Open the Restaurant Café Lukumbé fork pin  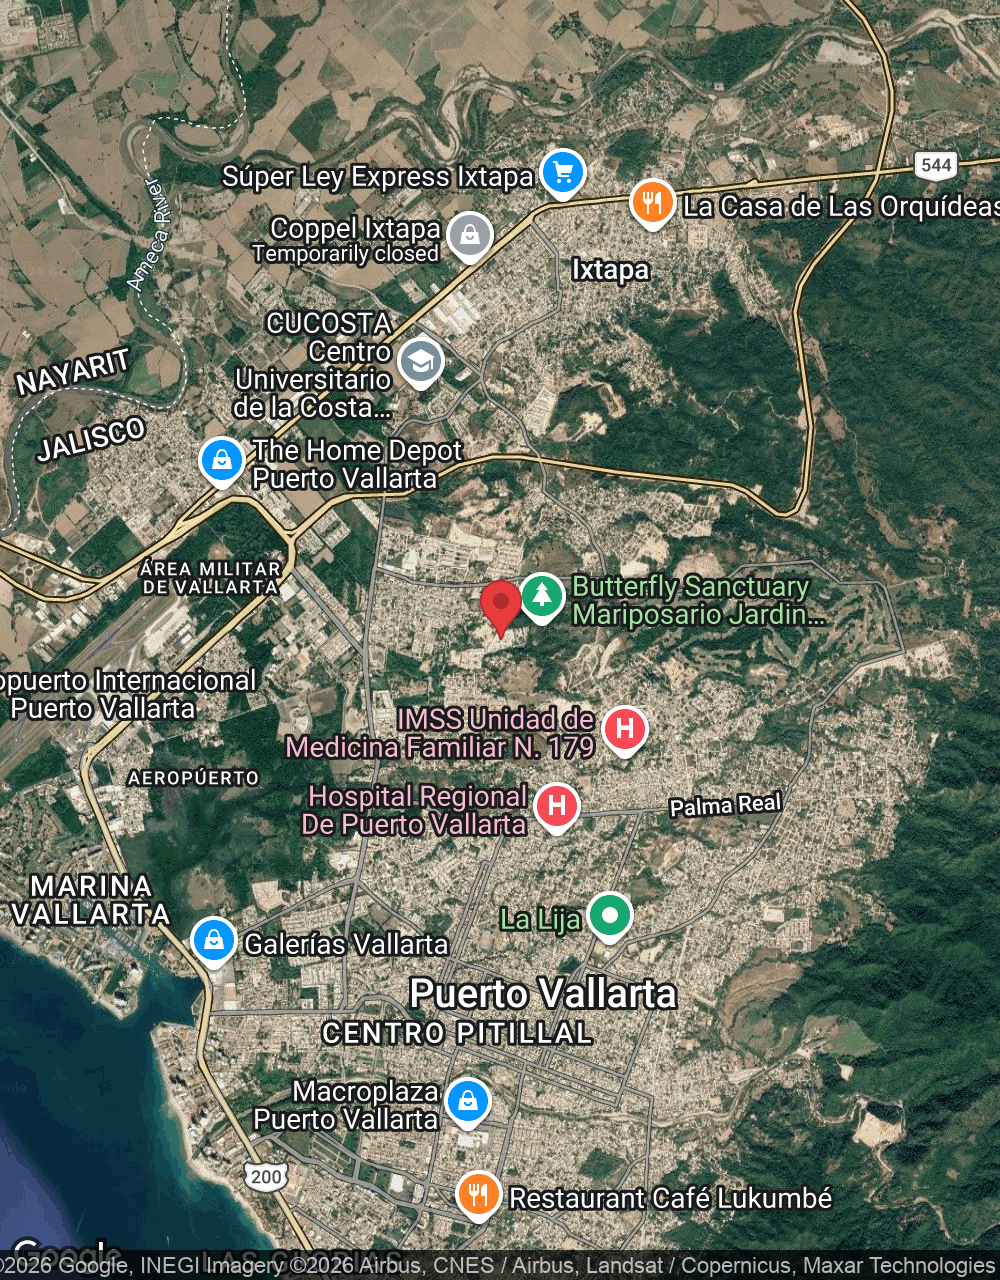click(x=479, y=1195)
